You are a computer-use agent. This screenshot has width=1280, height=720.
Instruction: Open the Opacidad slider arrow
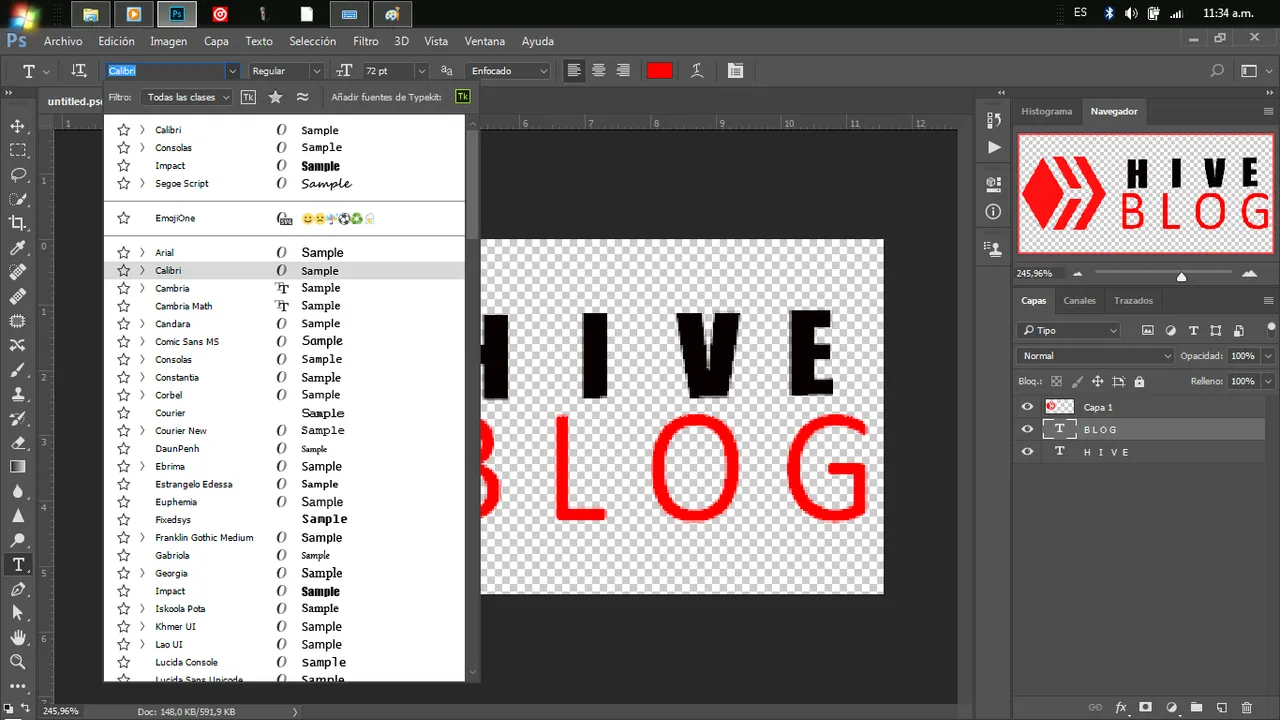coord(1268,355)
